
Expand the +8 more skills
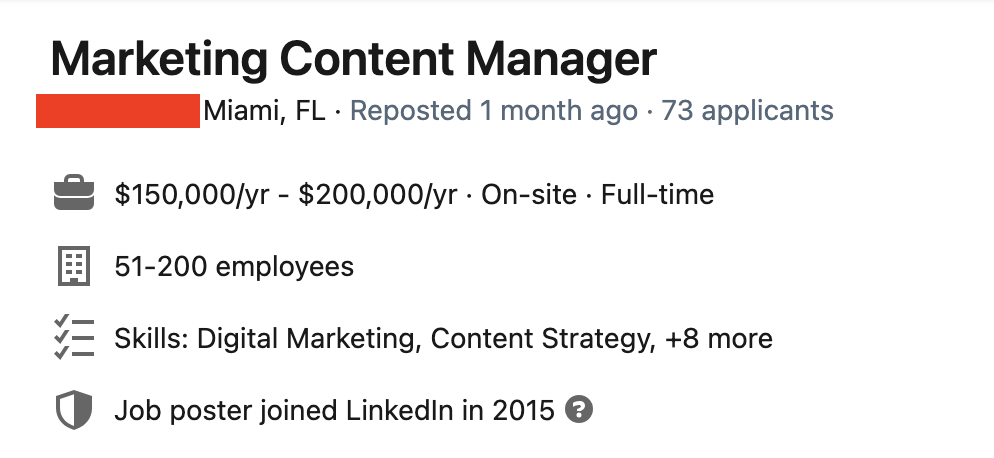pyautogui.click(x=718, y=339)
